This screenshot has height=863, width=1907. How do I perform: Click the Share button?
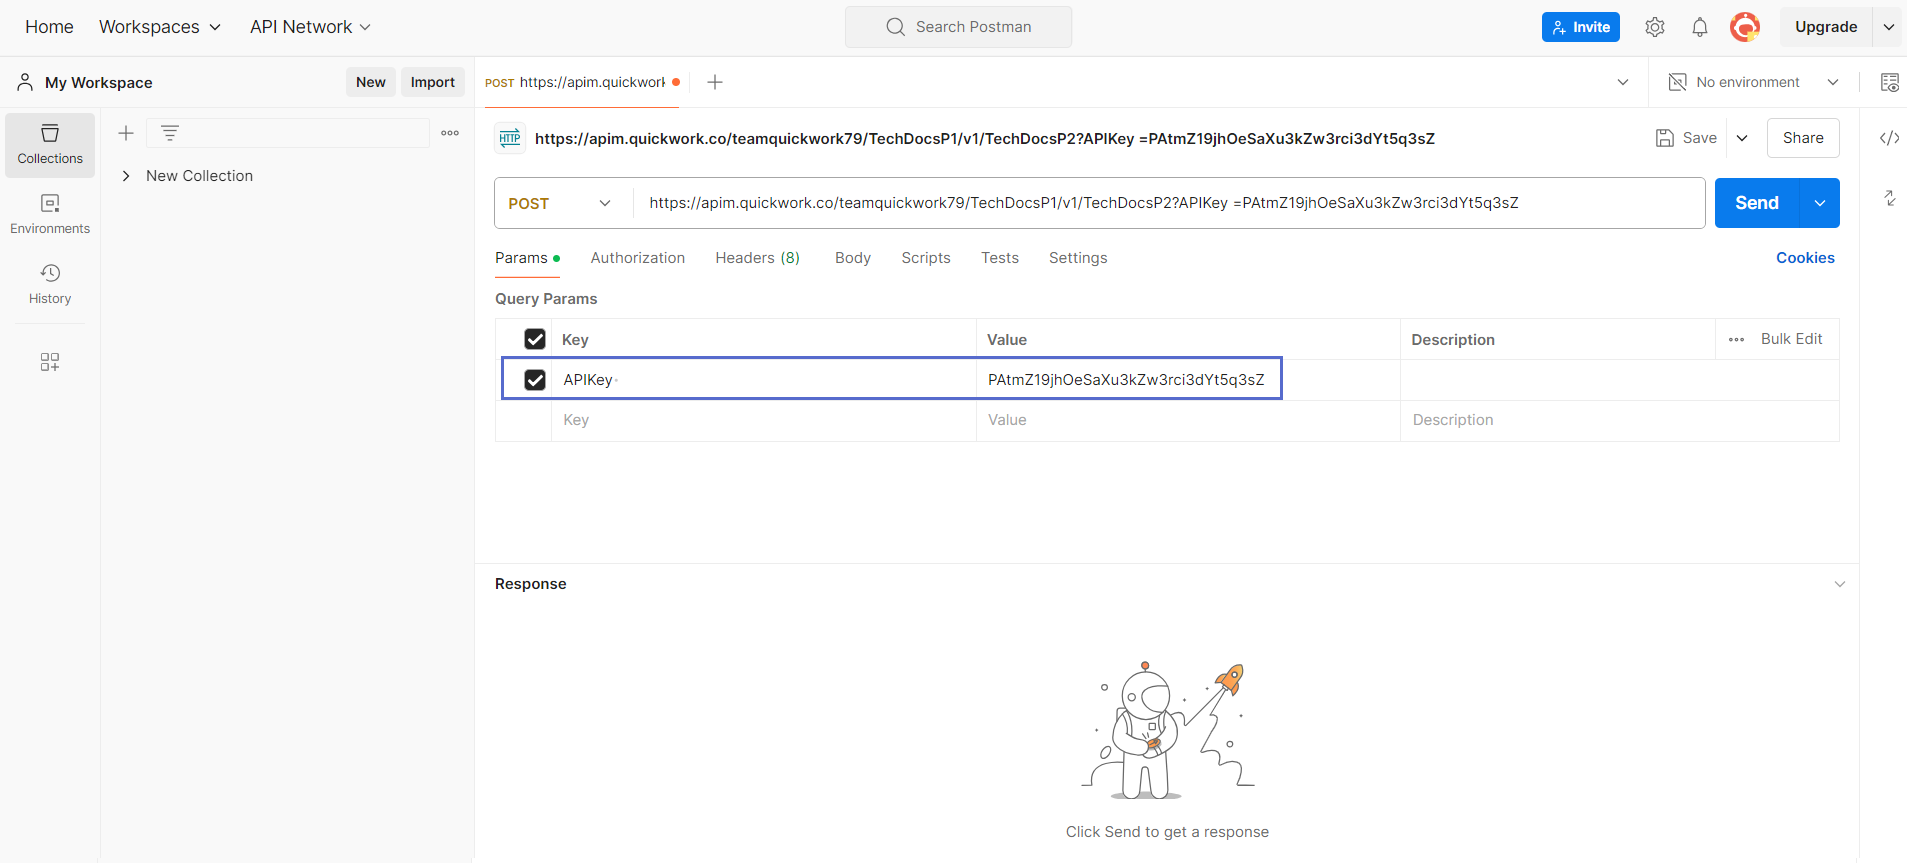(1803, 138)
